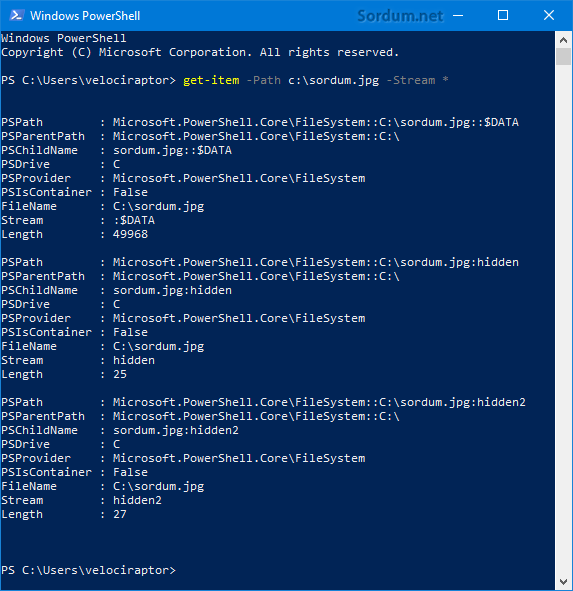The image size is (573, 591).
Task: Click the Length value '25'
Action: (120, 374)
